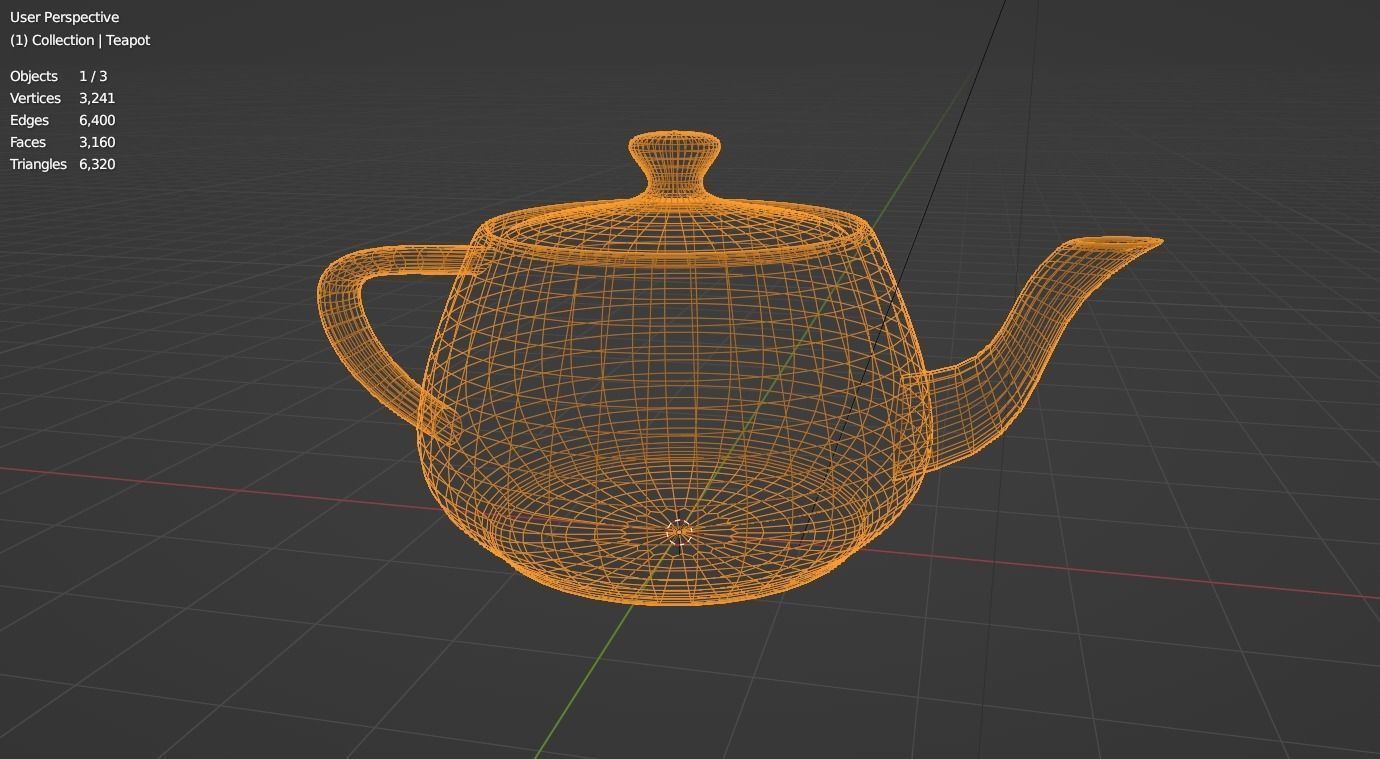Screen dimensions: 1380x759
Task: Click the "Objects 1 / 3" statistic
Action: [x=59, y=76]
